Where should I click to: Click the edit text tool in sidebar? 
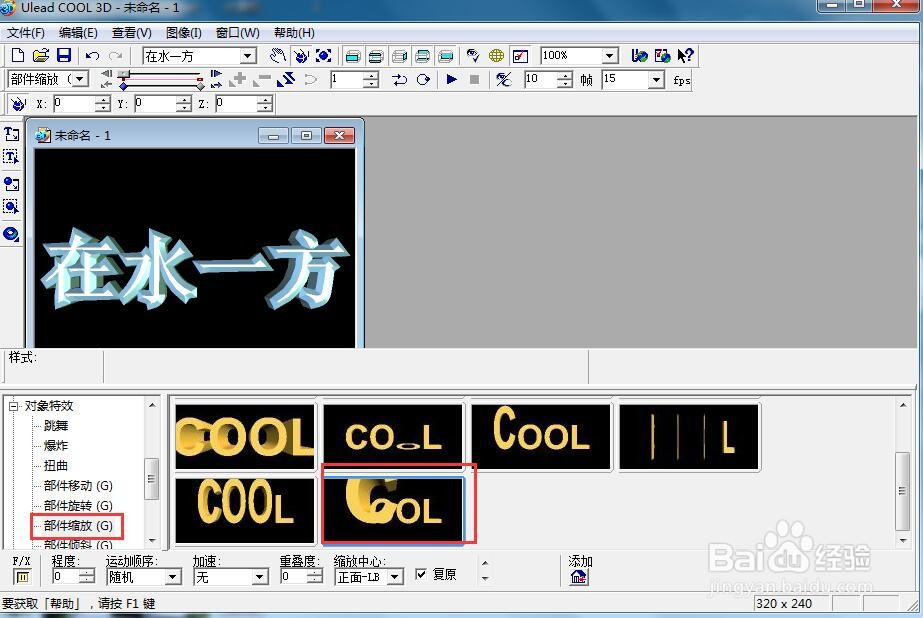point(11,157)
